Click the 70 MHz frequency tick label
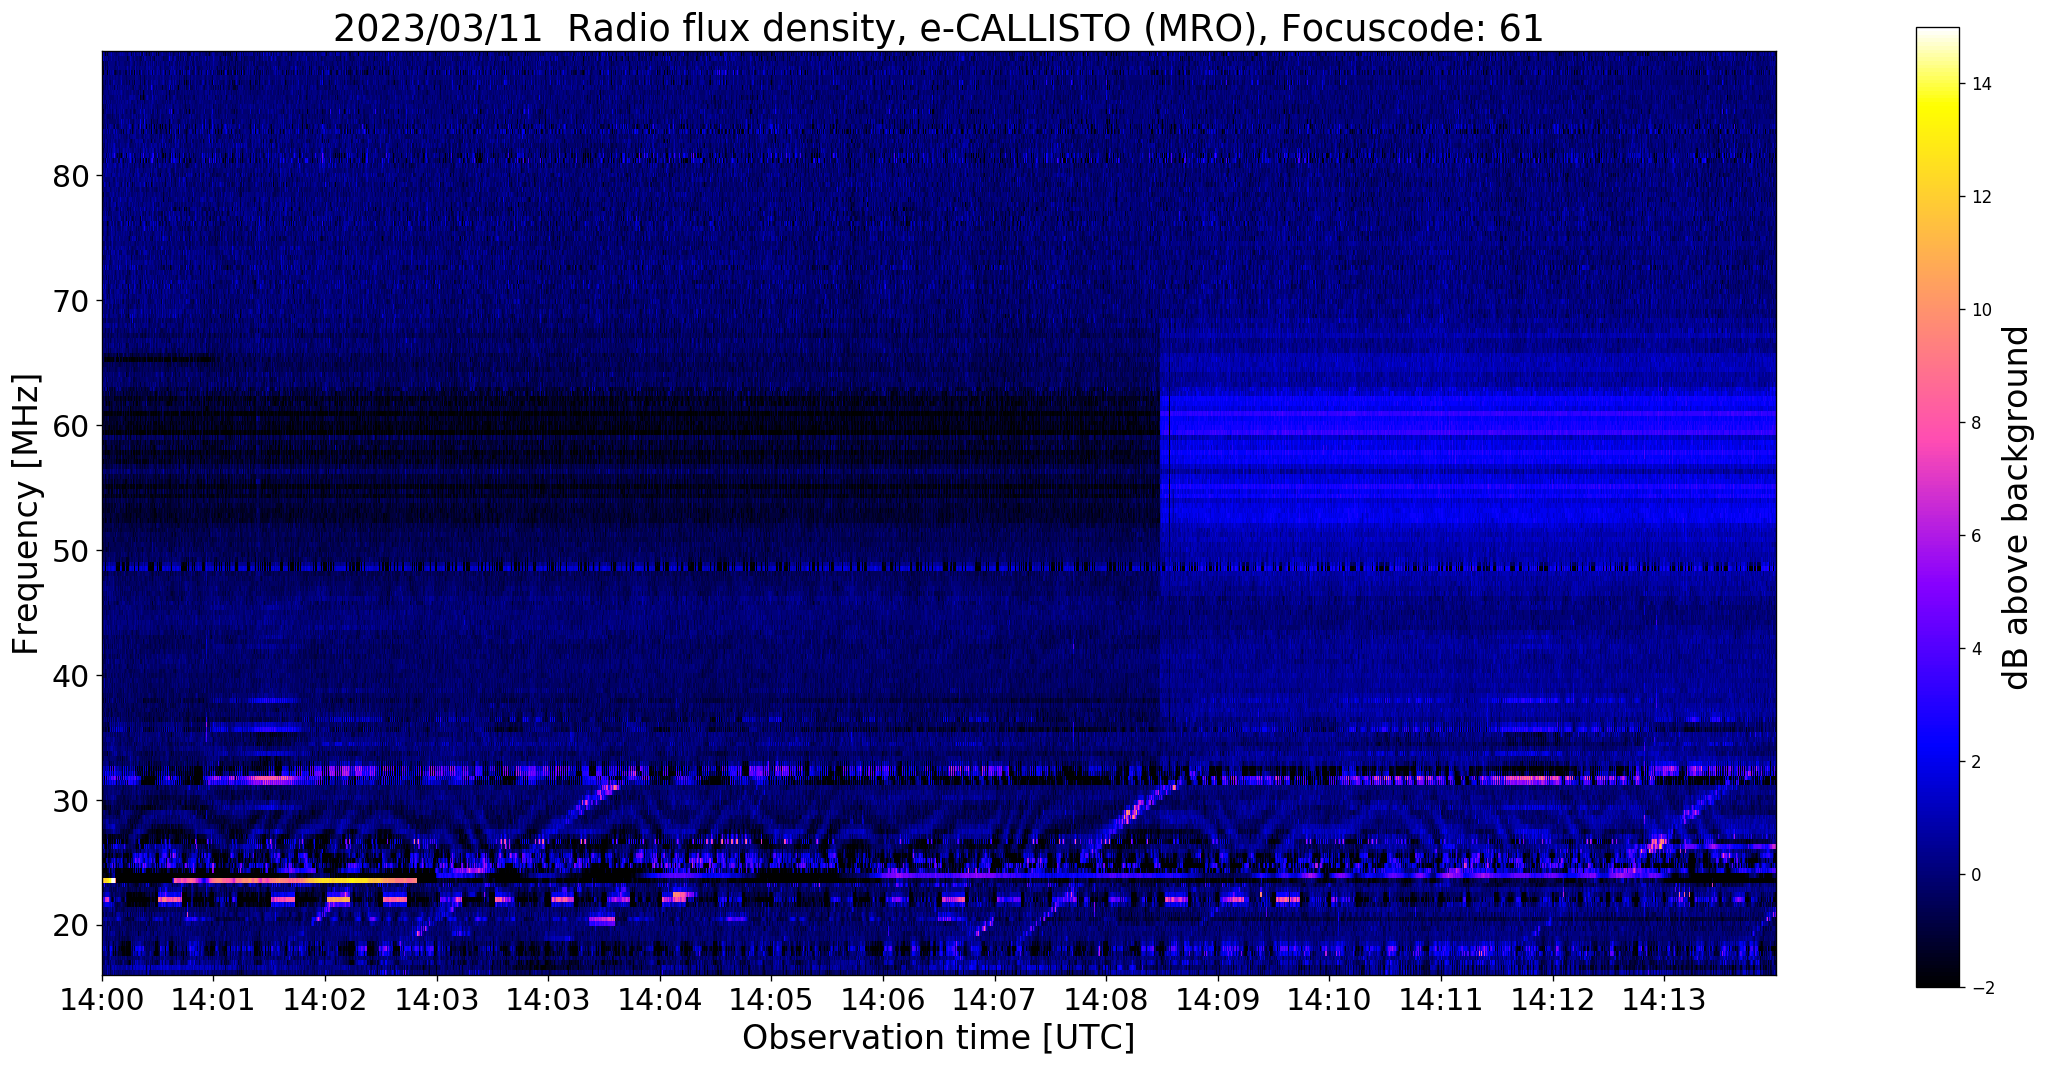The height and width of the screenshot is (1067, 2047). click(x=70, y=301)
